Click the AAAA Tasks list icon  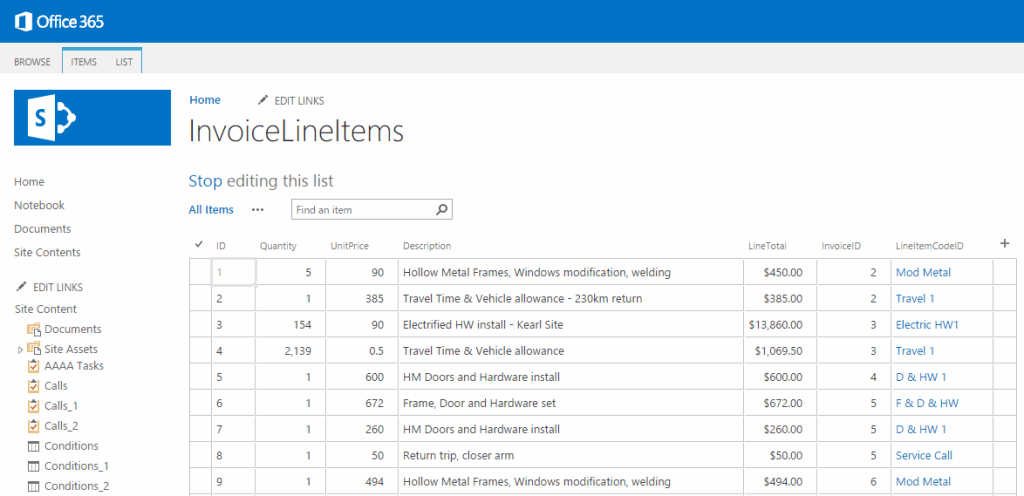tap(34, 366)
